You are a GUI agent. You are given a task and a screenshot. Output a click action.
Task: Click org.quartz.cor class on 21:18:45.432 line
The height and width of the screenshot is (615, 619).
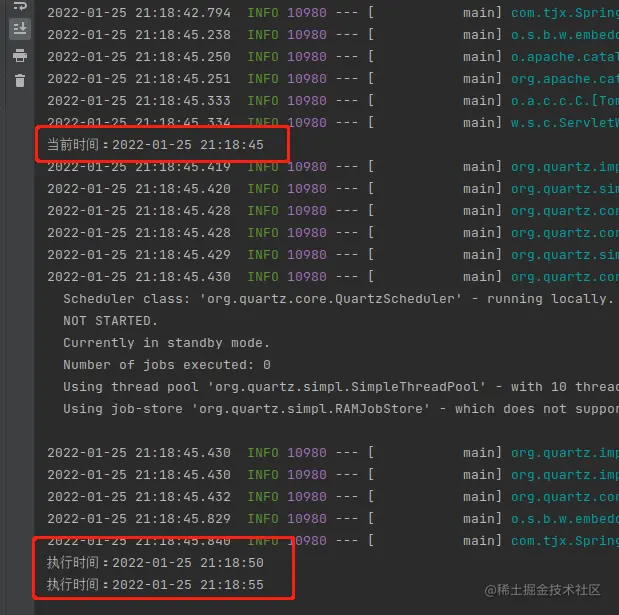coord(565,497)
